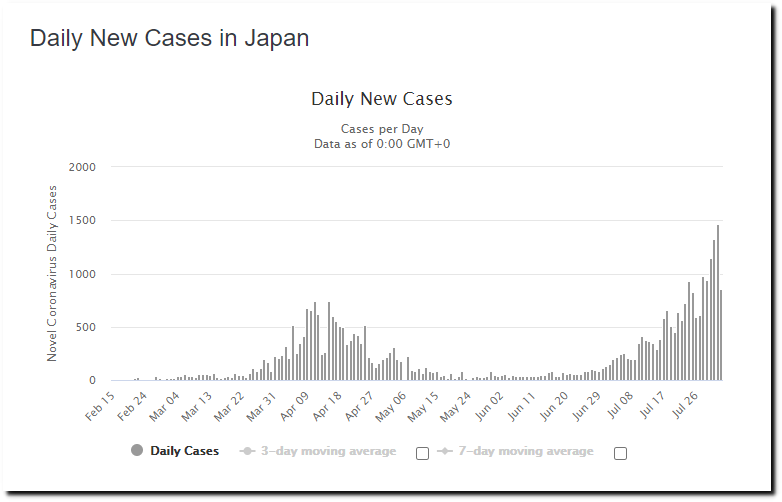This screenshot has width=782, height=502.
Task: Show the 7-day moving average series label
Action: [x=524, y=451]
